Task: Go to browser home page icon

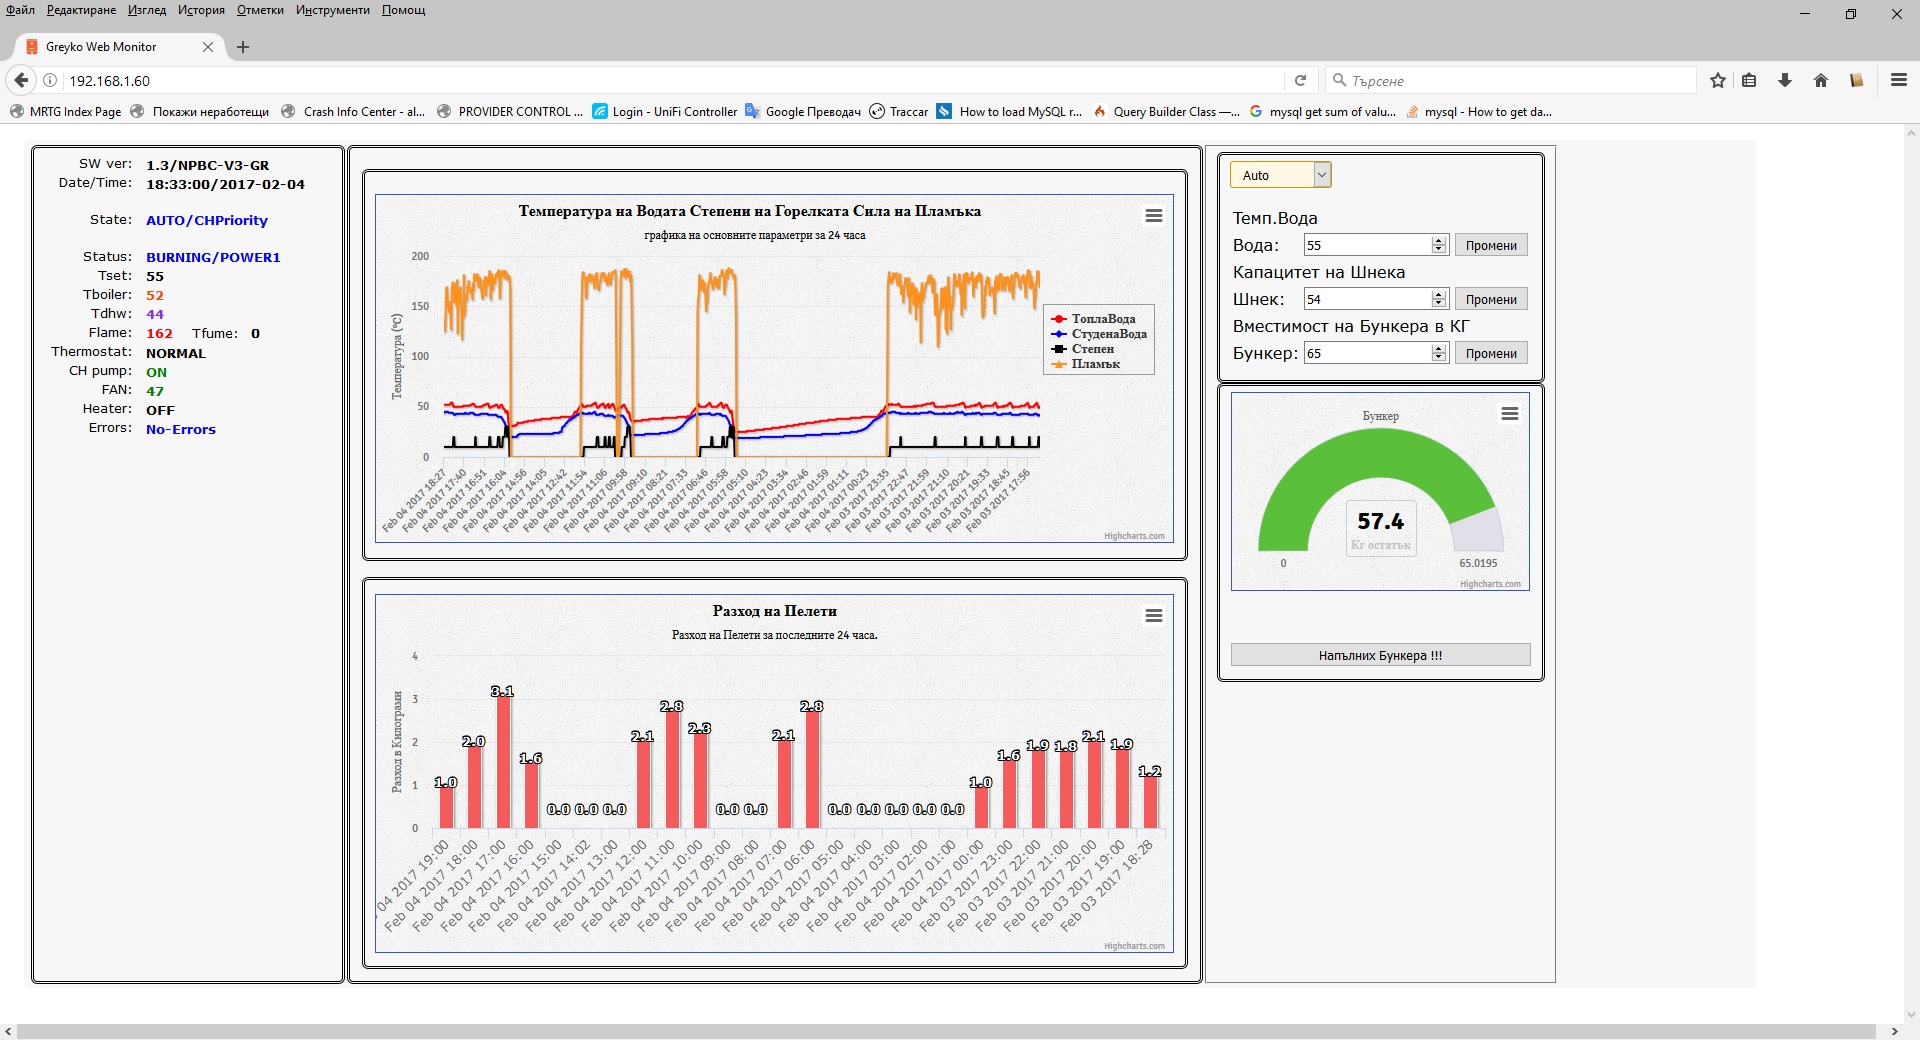Action: click(x=1820, y=81)
